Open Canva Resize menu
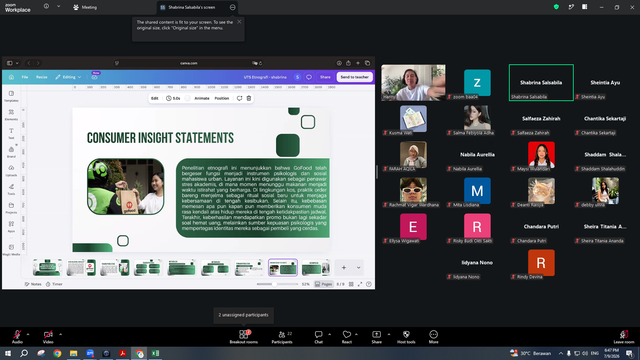 coord(42,77)
